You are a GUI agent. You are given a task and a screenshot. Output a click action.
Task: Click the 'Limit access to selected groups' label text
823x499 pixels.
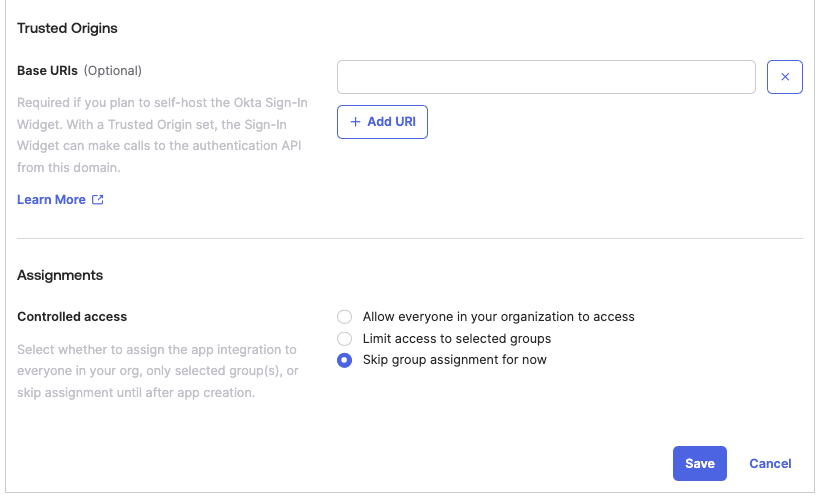[x=457, y=339]
